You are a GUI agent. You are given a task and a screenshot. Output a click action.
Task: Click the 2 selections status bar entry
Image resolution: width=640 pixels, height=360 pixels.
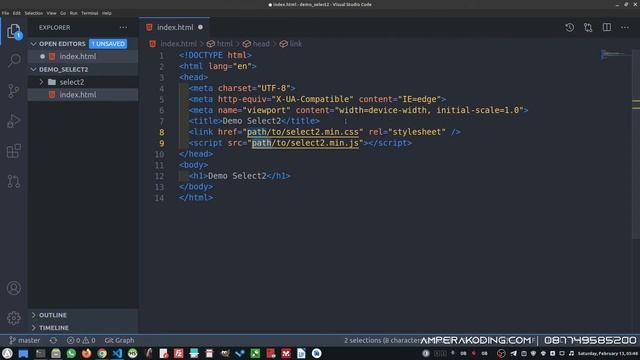click(x=382, y=340)
